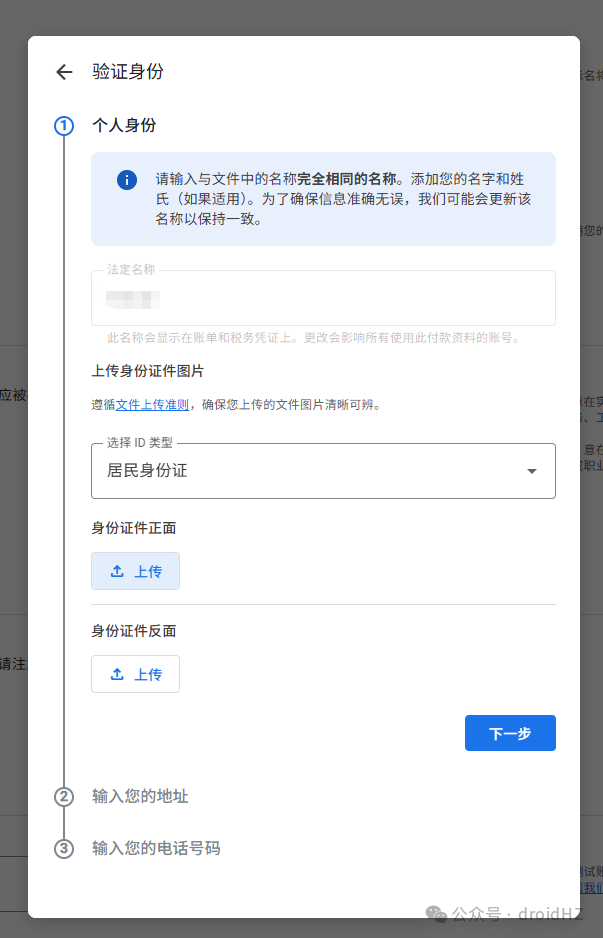Click the bold text 完全相同的名称 in notice

coord(346,179)
